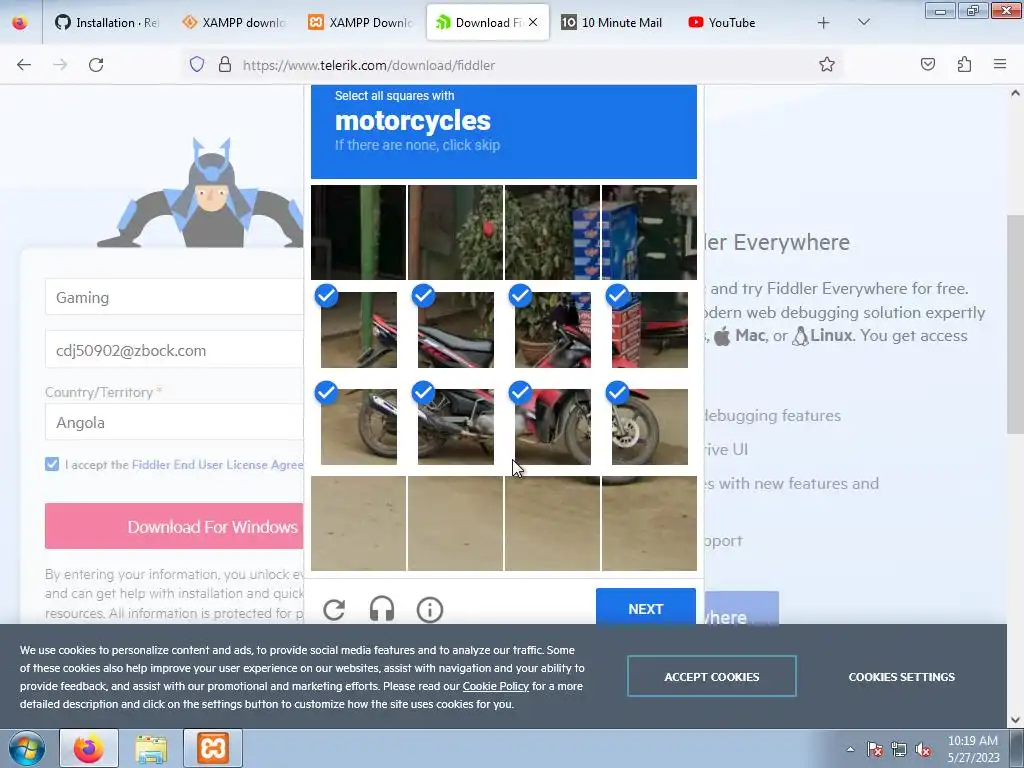Open the Country/Territory Angola dropdown

click(x=174, y=423)
